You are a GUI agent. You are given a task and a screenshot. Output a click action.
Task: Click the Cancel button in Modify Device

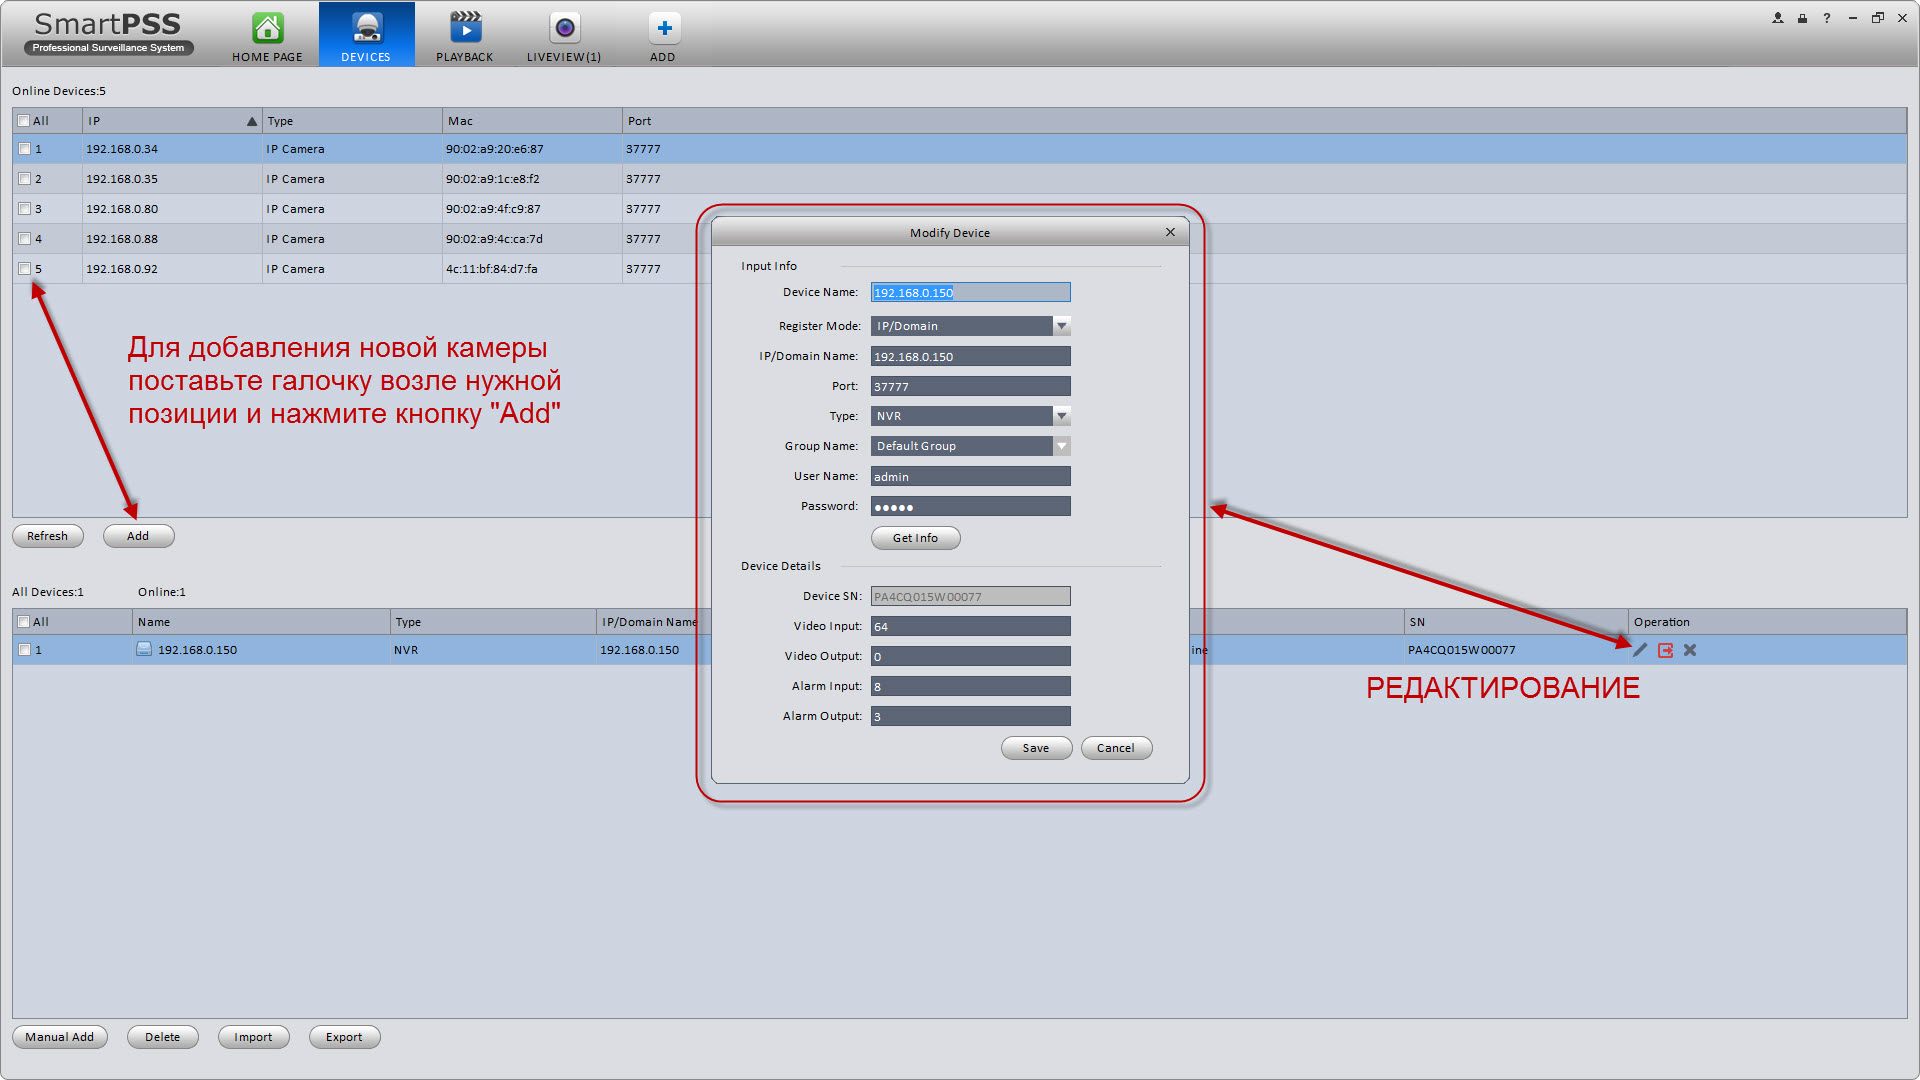click(x=1113, y=748)
